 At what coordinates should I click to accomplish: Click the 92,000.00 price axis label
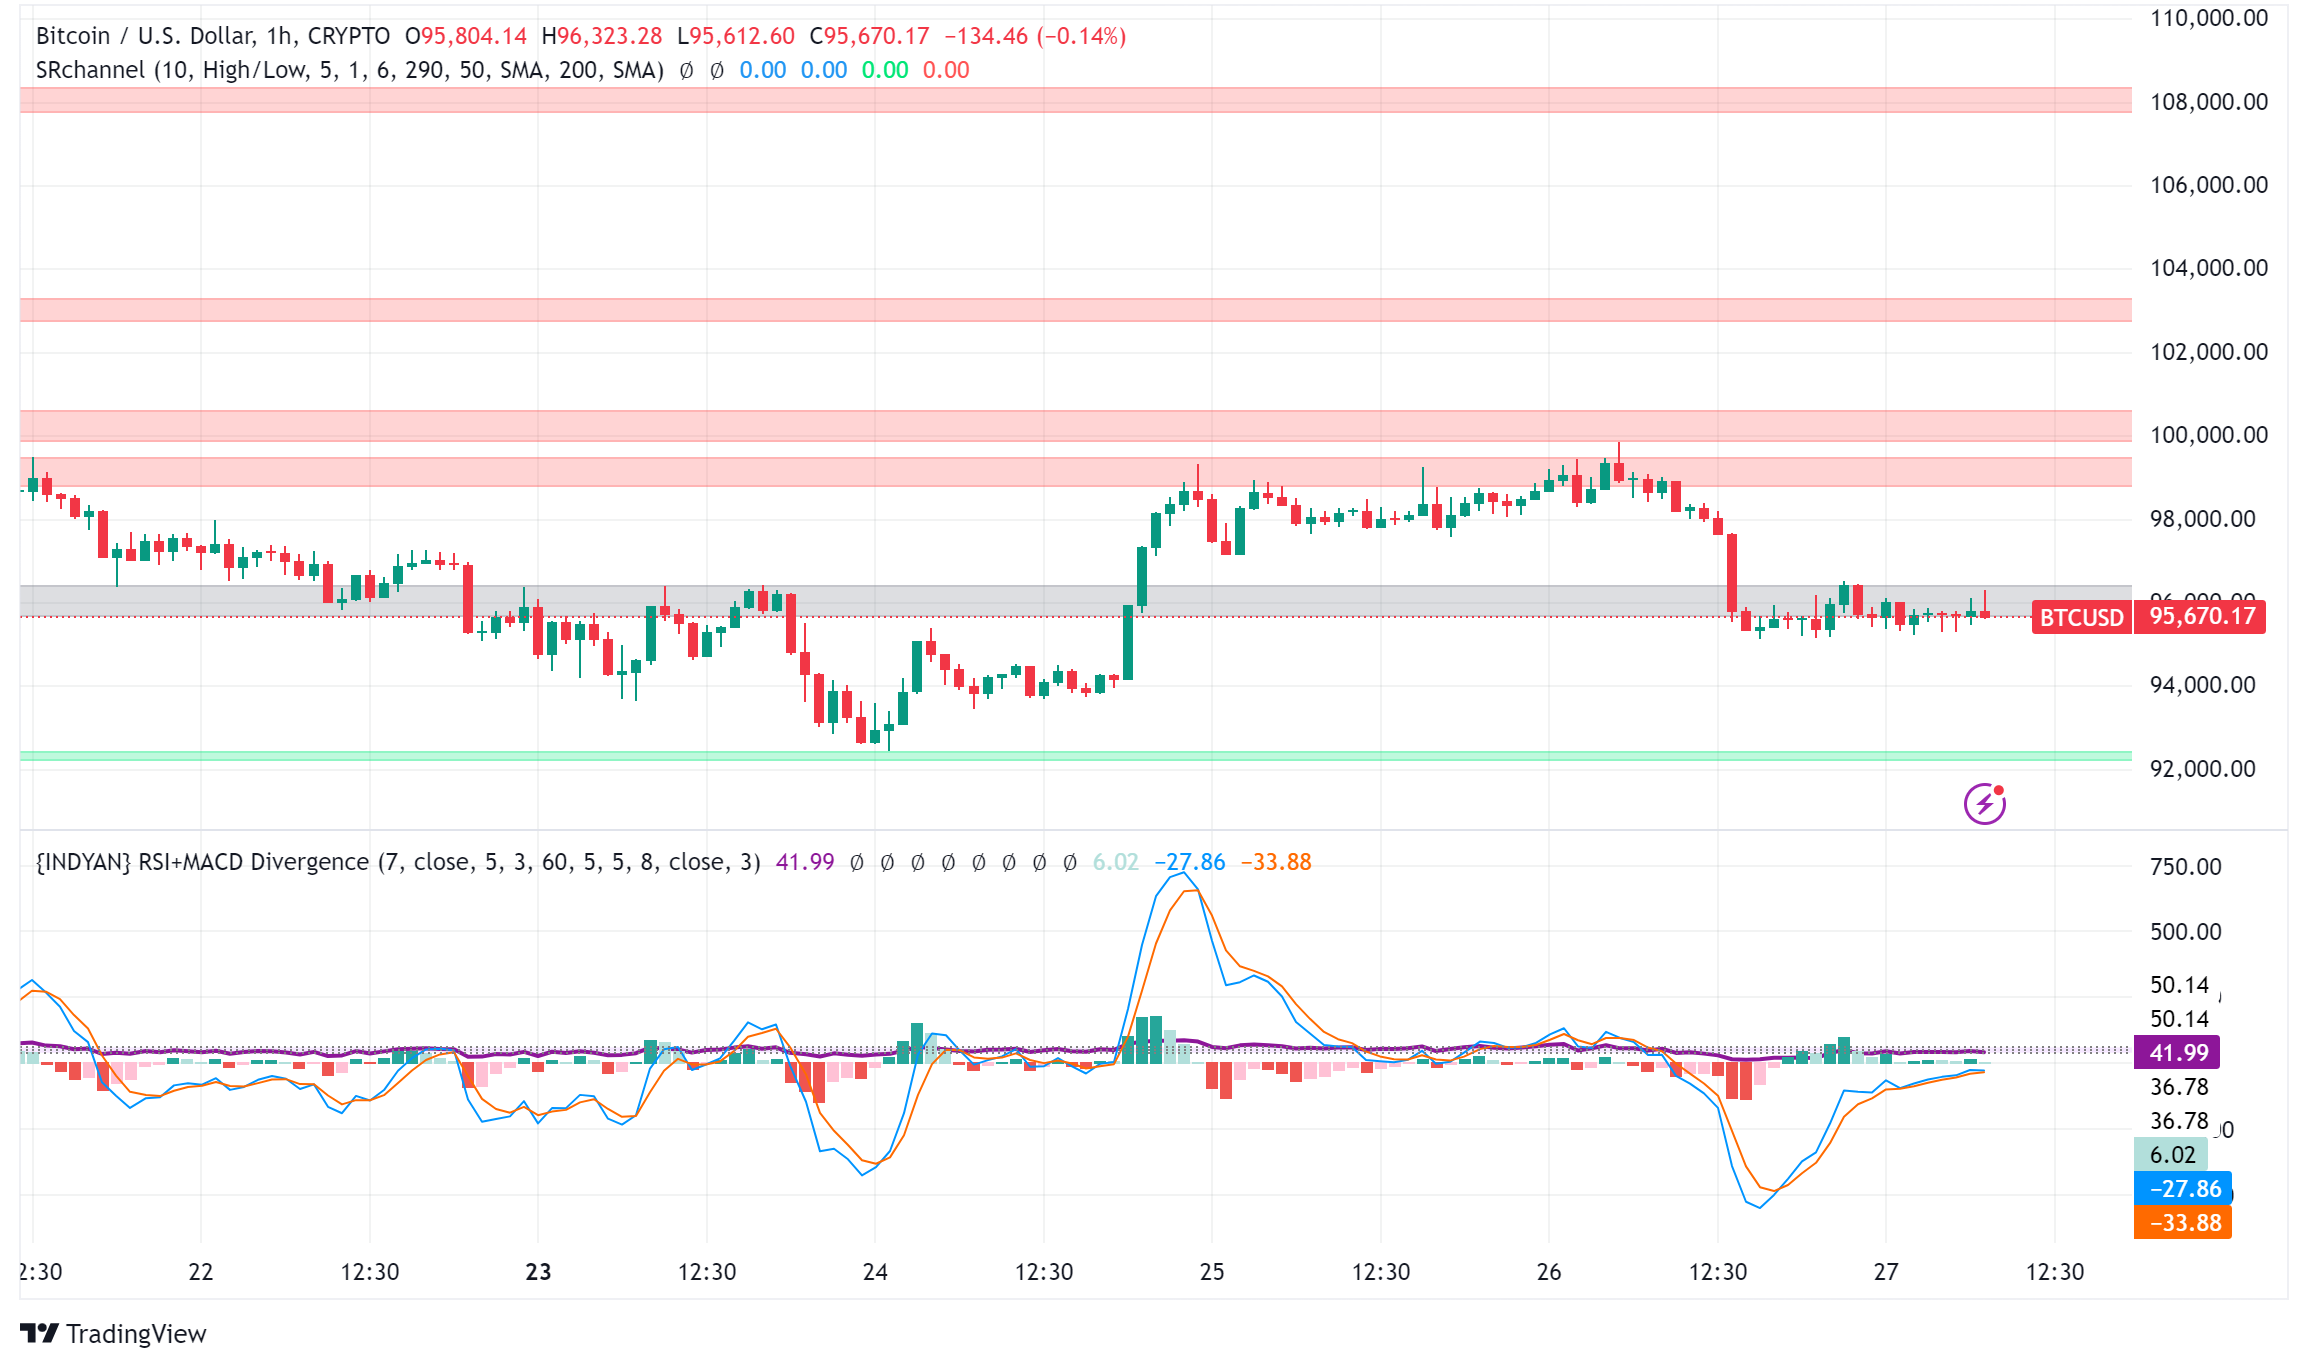point(2202,769)
